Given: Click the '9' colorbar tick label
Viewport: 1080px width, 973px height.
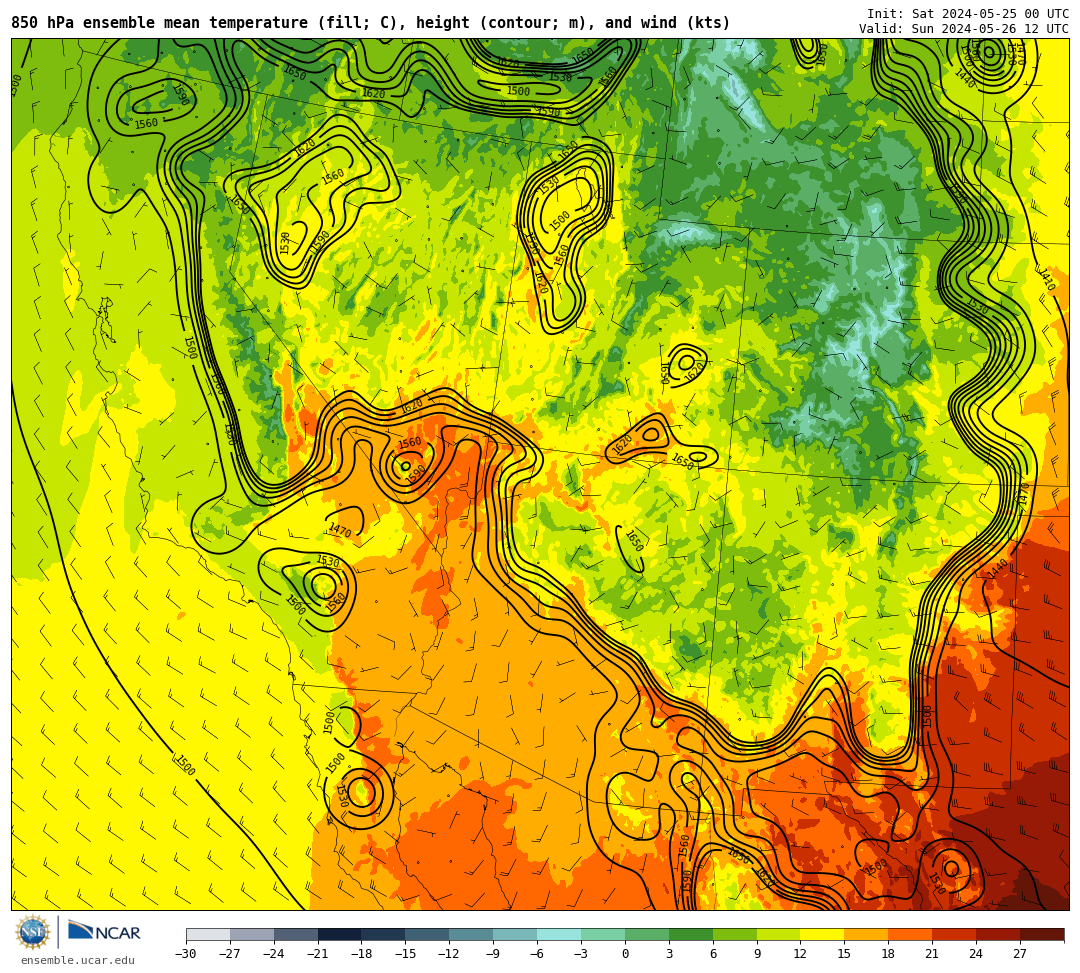Looking at the screenshot, I should 757,954.
